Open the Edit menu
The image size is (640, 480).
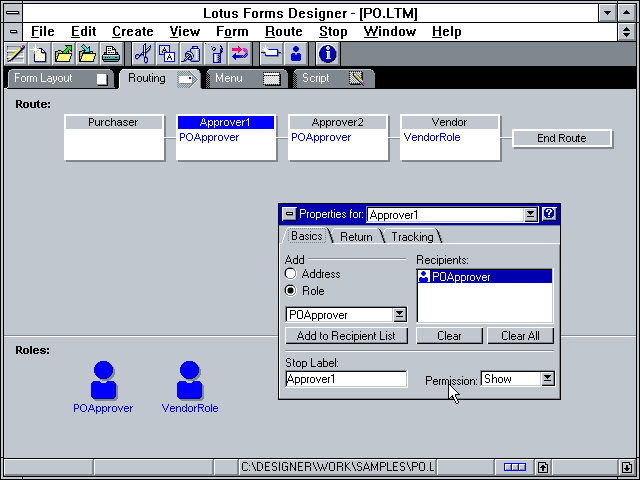tap(83, 31)
